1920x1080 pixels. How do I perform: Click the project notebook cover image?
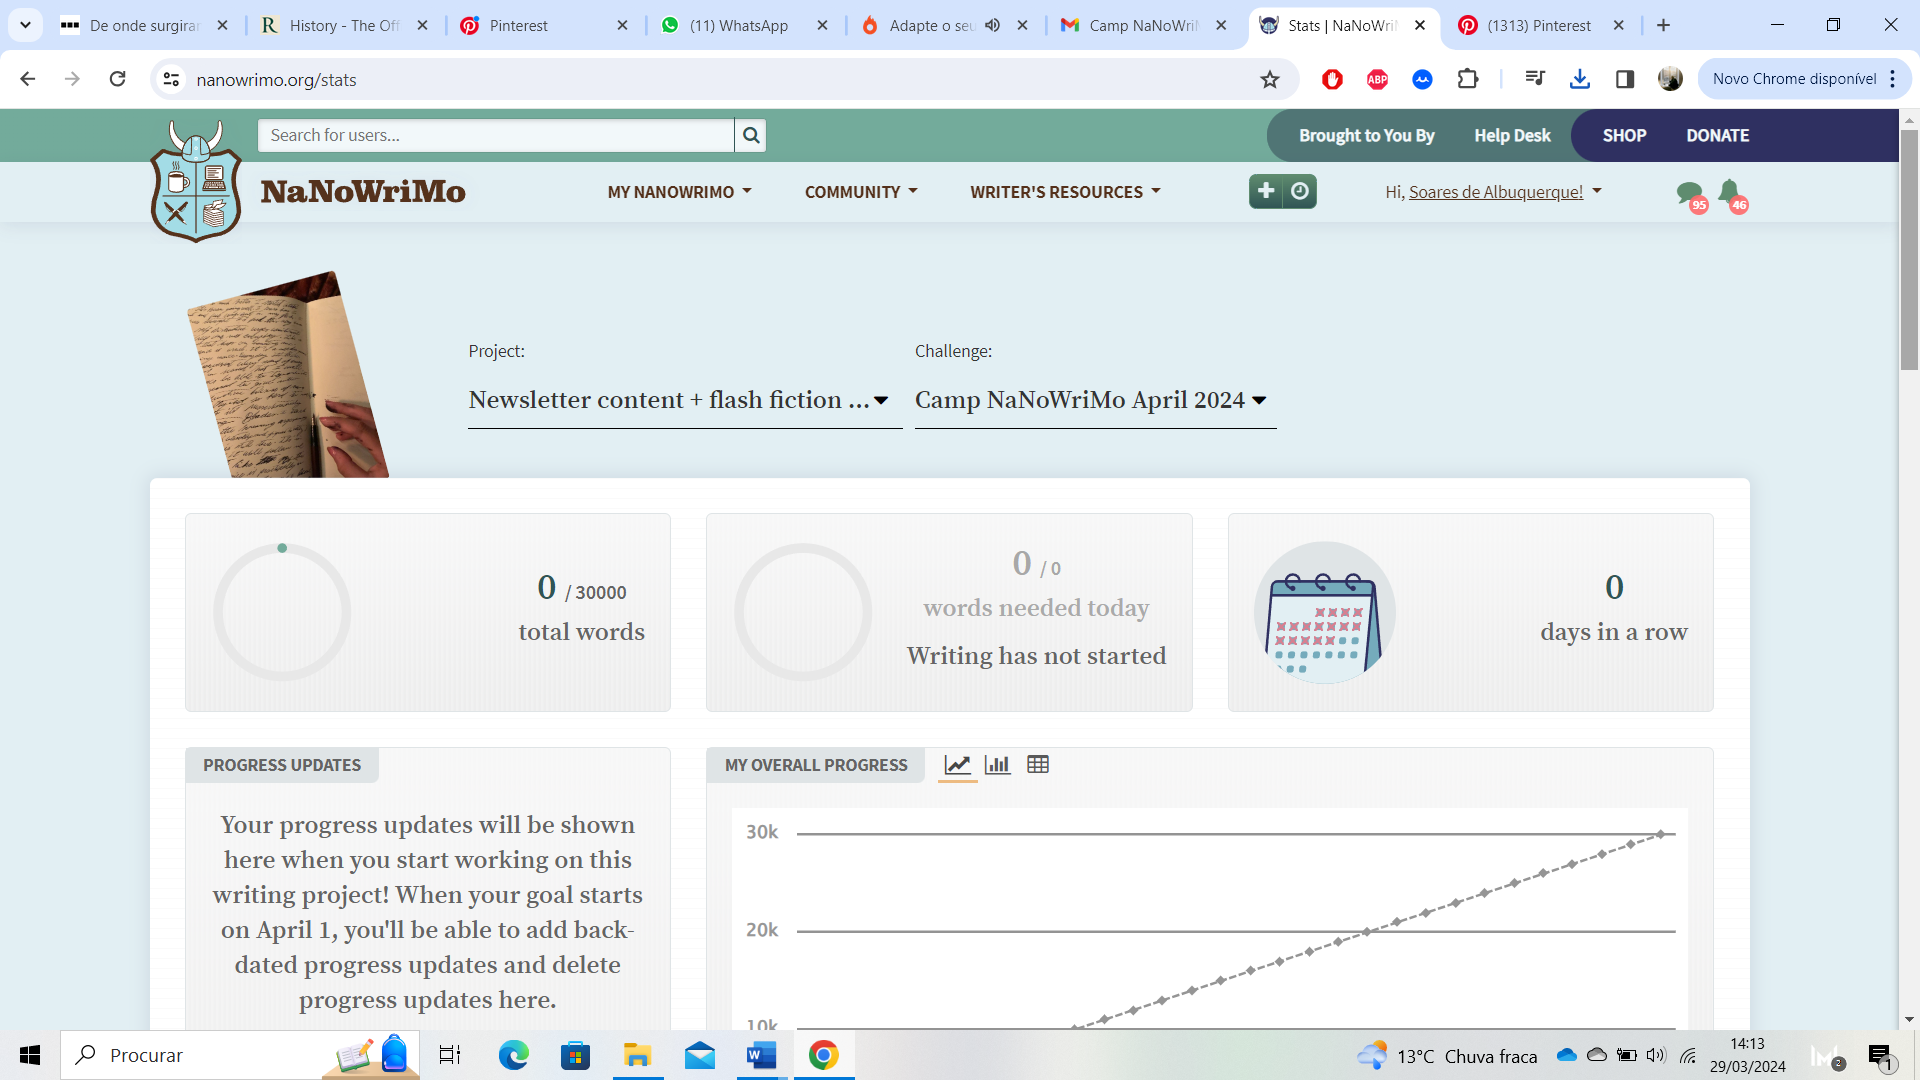pos(288,374)
